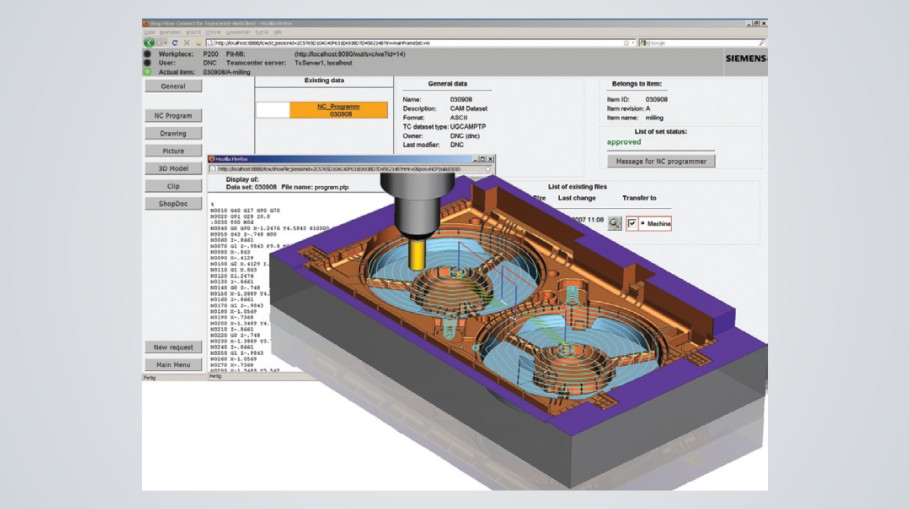This screenshot has width=910, height=509.
Task: Toggle the Transfer to Machine checkbox
Action: (632, 223)
